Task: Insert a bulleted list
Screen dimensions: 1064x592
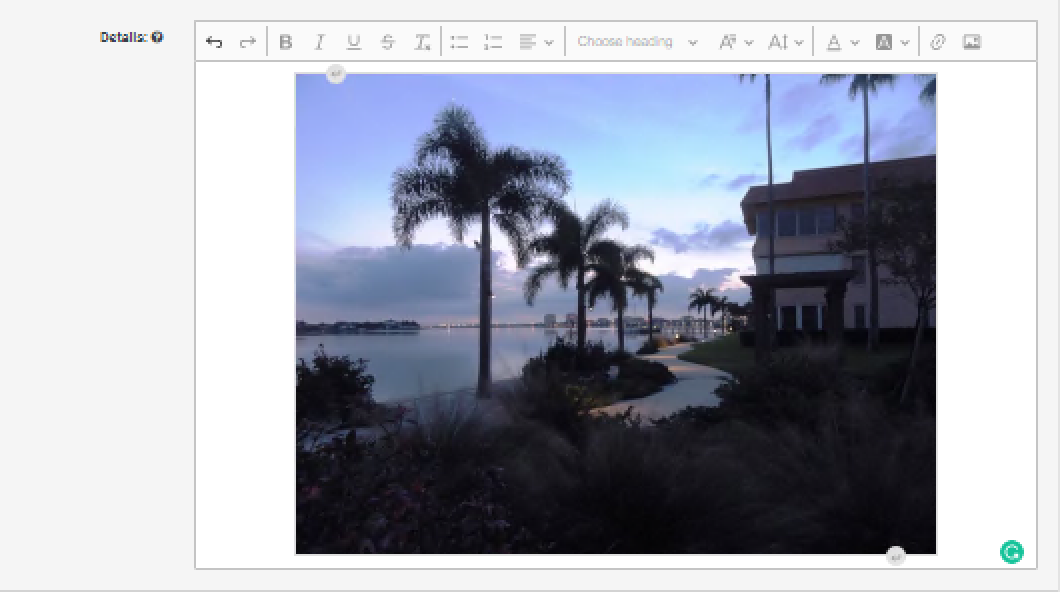Action: click(x=459, y=42)
